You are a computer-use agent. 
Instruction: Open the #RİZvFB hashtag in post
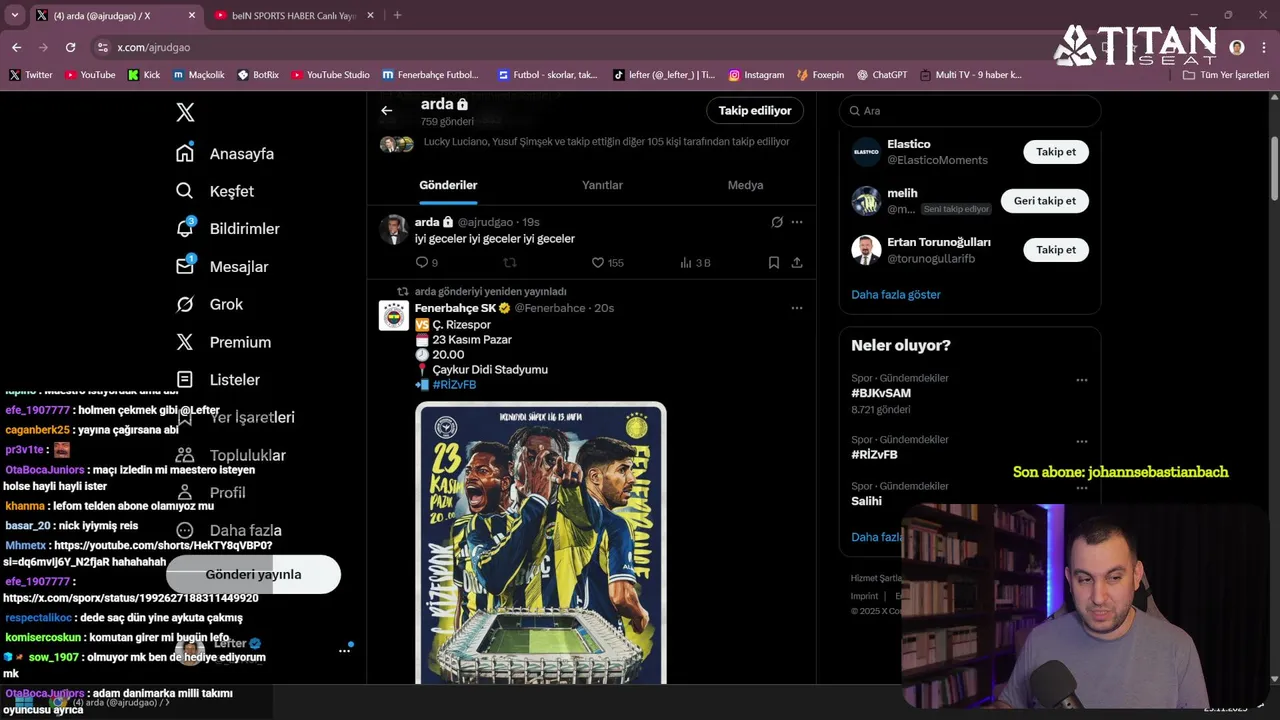tap(454, 384)
